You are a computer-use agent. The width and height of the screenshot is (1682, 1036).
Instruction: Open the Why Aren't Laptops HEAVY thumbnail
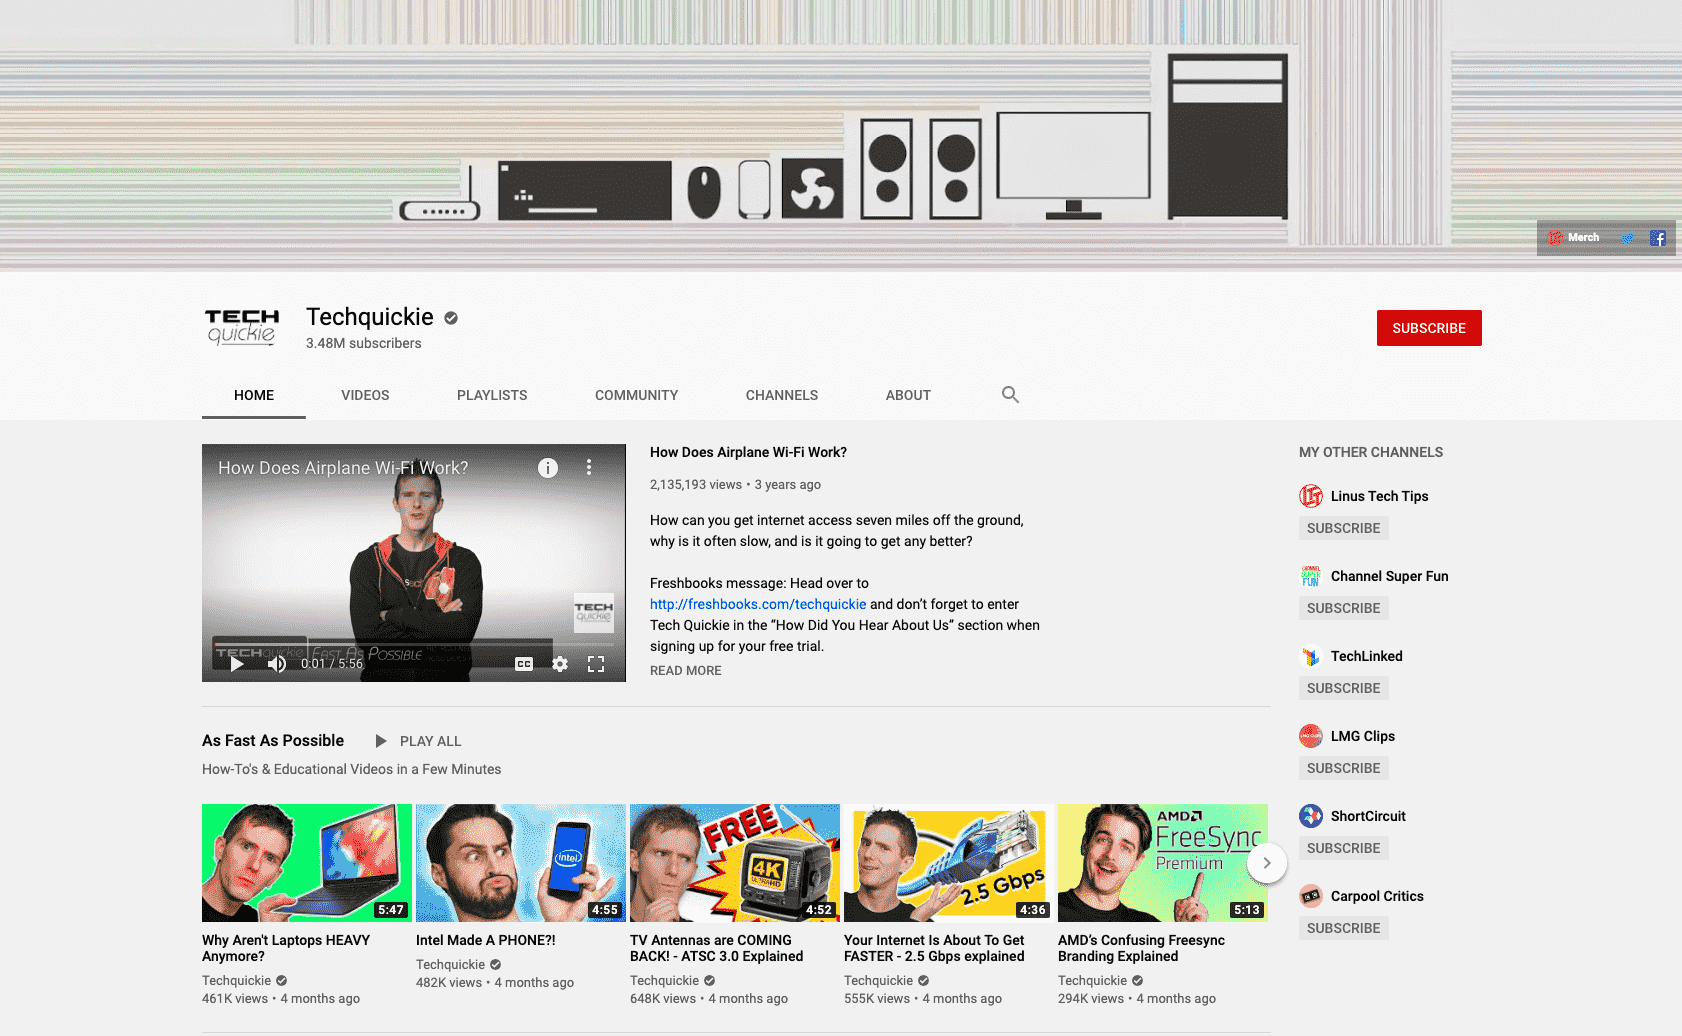click(307, 863)
